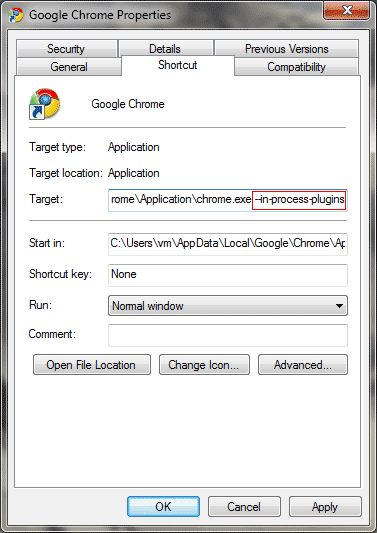The image size is (377, 533).
Task: Click the Apply button
Action: (x=325, y=506)
